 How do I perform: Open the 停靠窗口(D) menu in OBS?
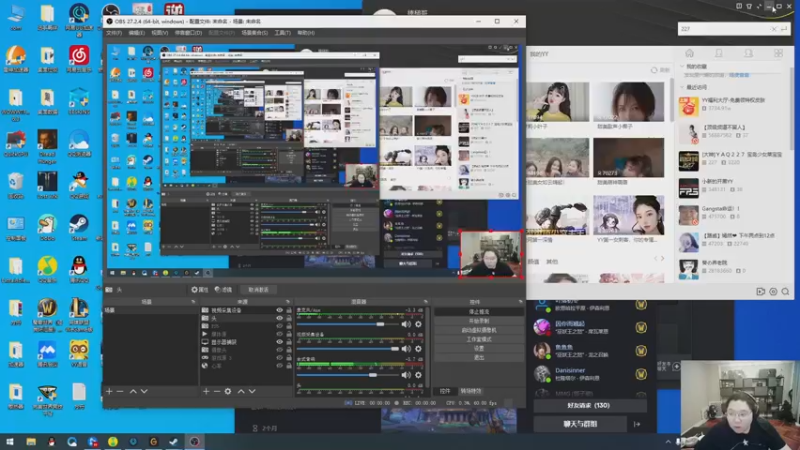pyautogui.click(x=188, y=33)
